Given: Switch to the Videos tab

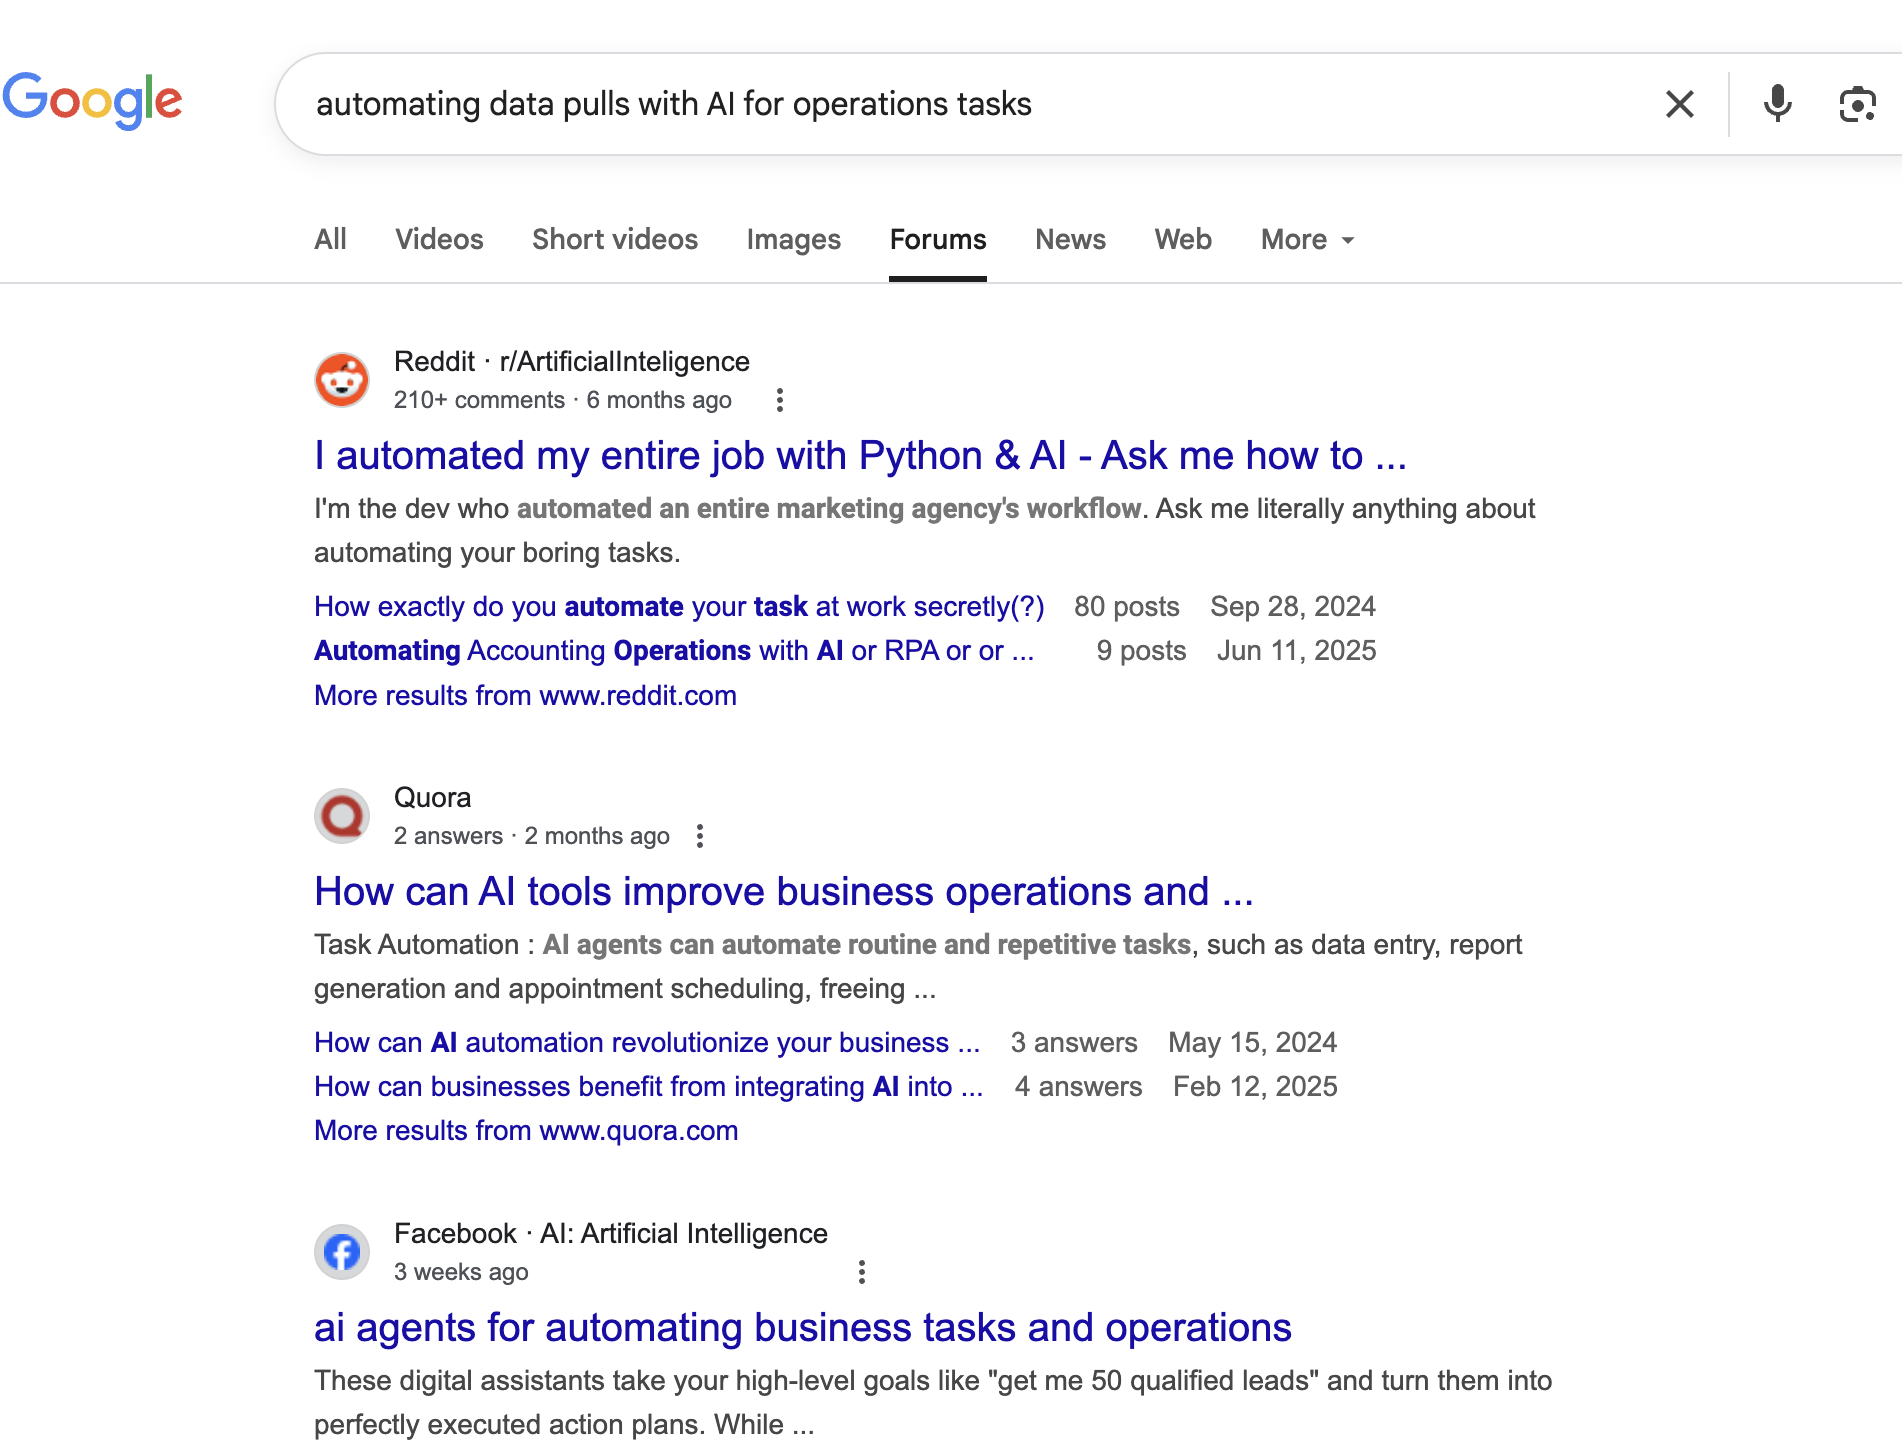Looking at the screenshot, I should click(439, 240).
